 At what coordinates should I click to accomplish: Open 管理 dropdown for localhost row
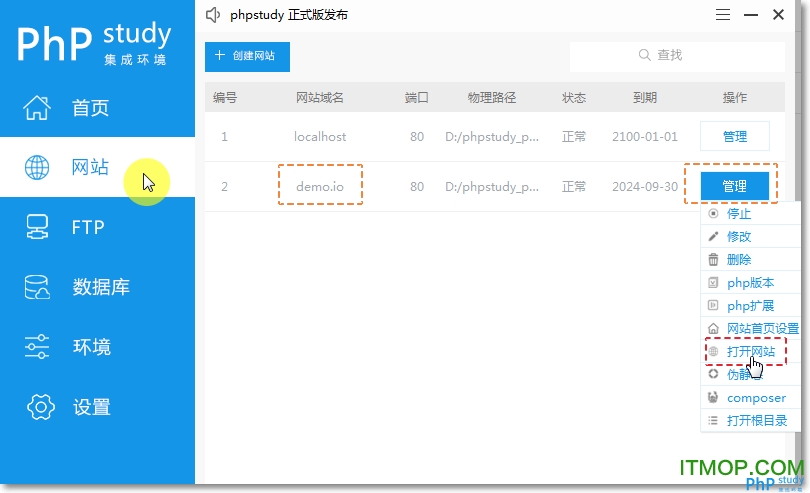pos(735,136)
